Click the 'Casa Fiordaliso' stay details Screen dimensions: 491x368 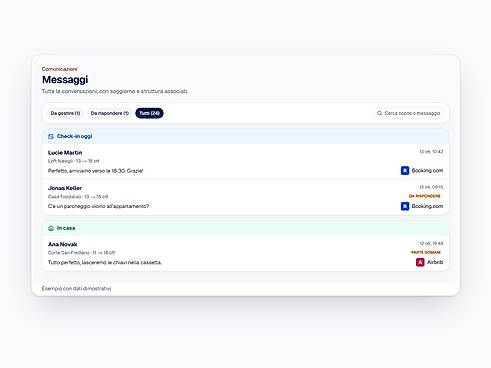click(x=78, y=197)
